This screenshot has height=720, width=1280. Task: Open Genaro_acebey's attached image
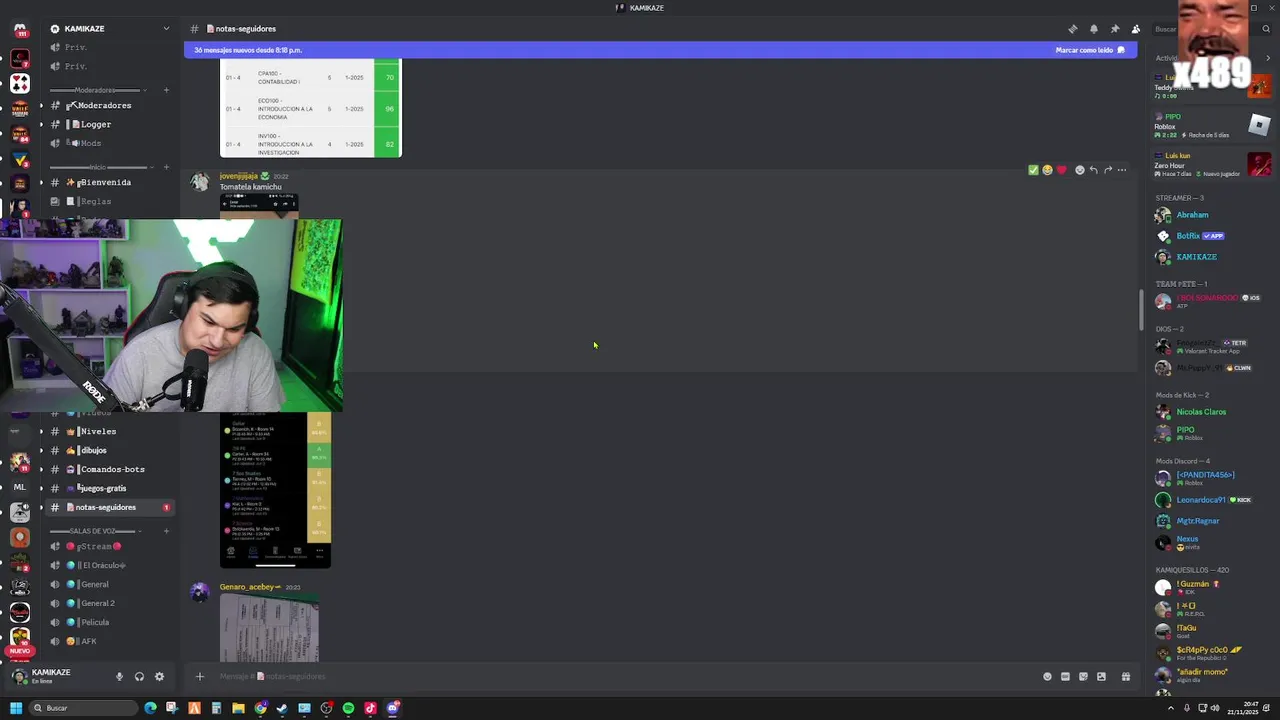(270, 628)
